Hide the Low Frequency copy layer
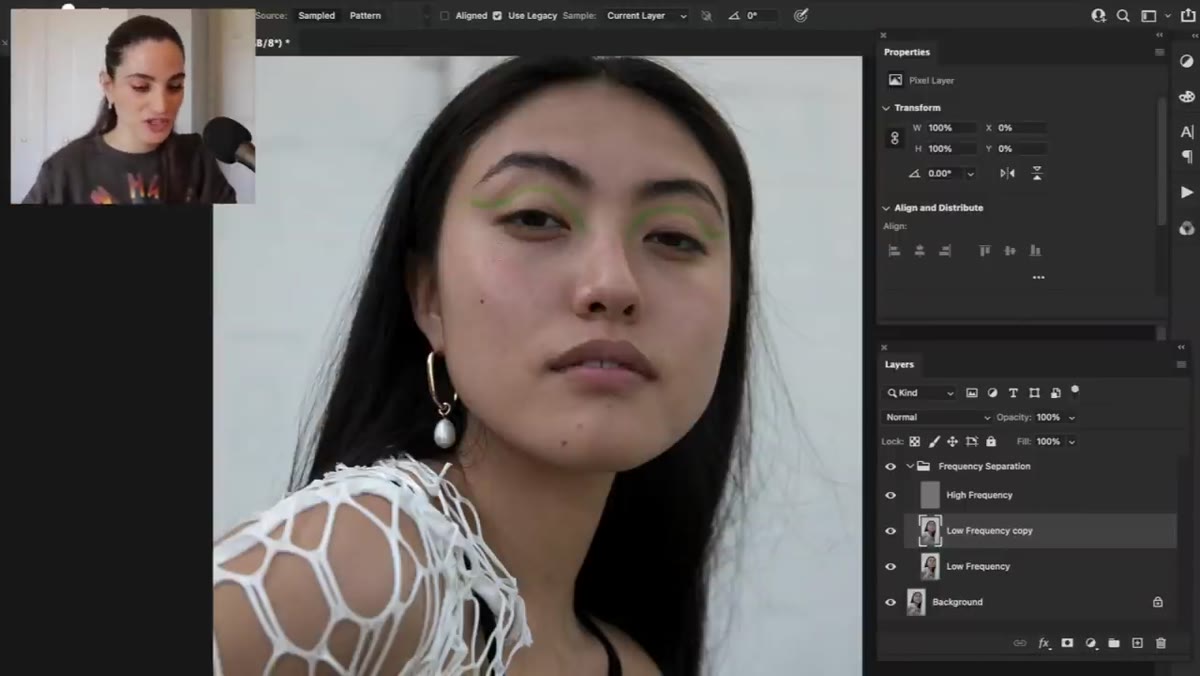Viewport: 1200px width, 676px height. (x=891, y=531)
